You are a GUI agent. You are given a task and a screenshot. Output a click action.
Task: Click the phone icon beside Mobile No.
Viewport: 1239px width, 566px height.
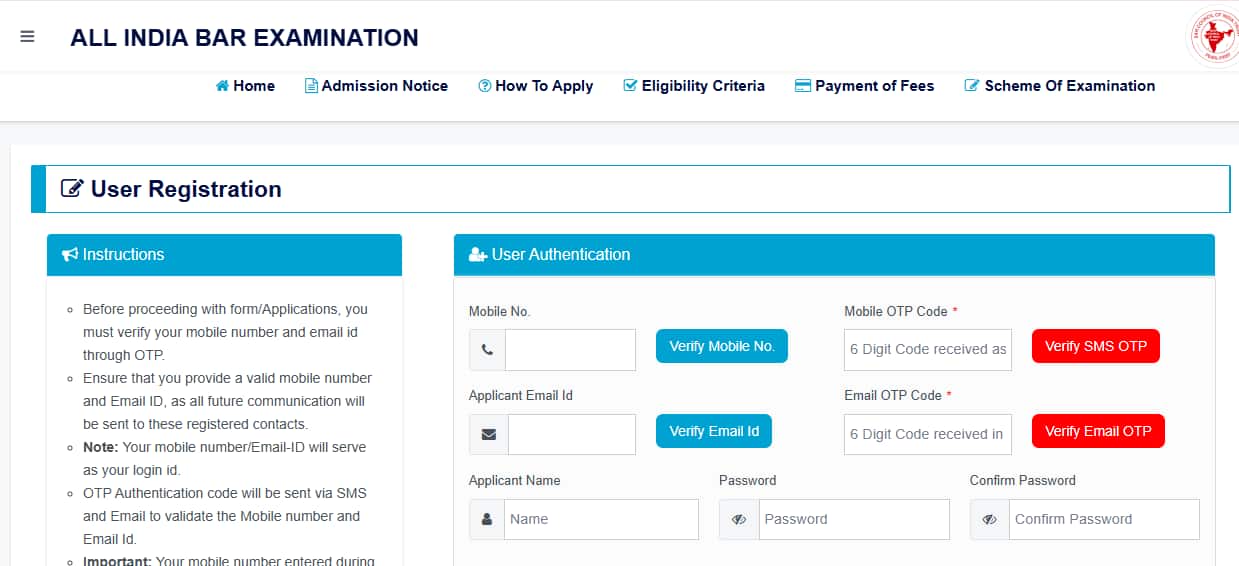click(x=487, y=350)
